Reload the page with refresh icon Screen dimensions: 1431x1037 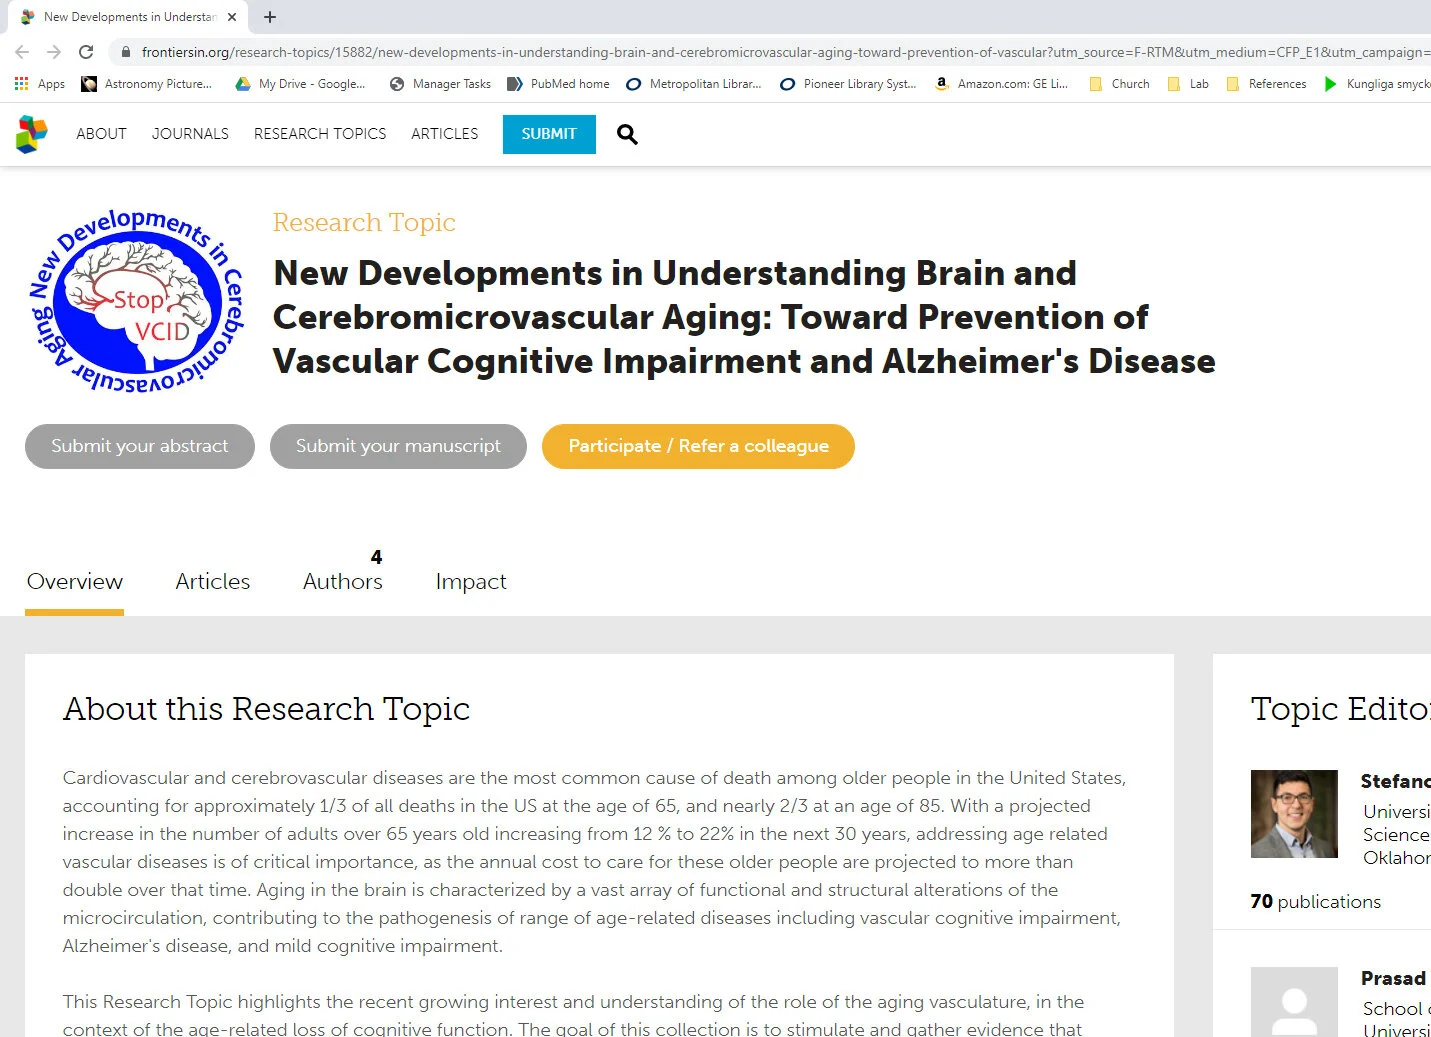point(86,52)
